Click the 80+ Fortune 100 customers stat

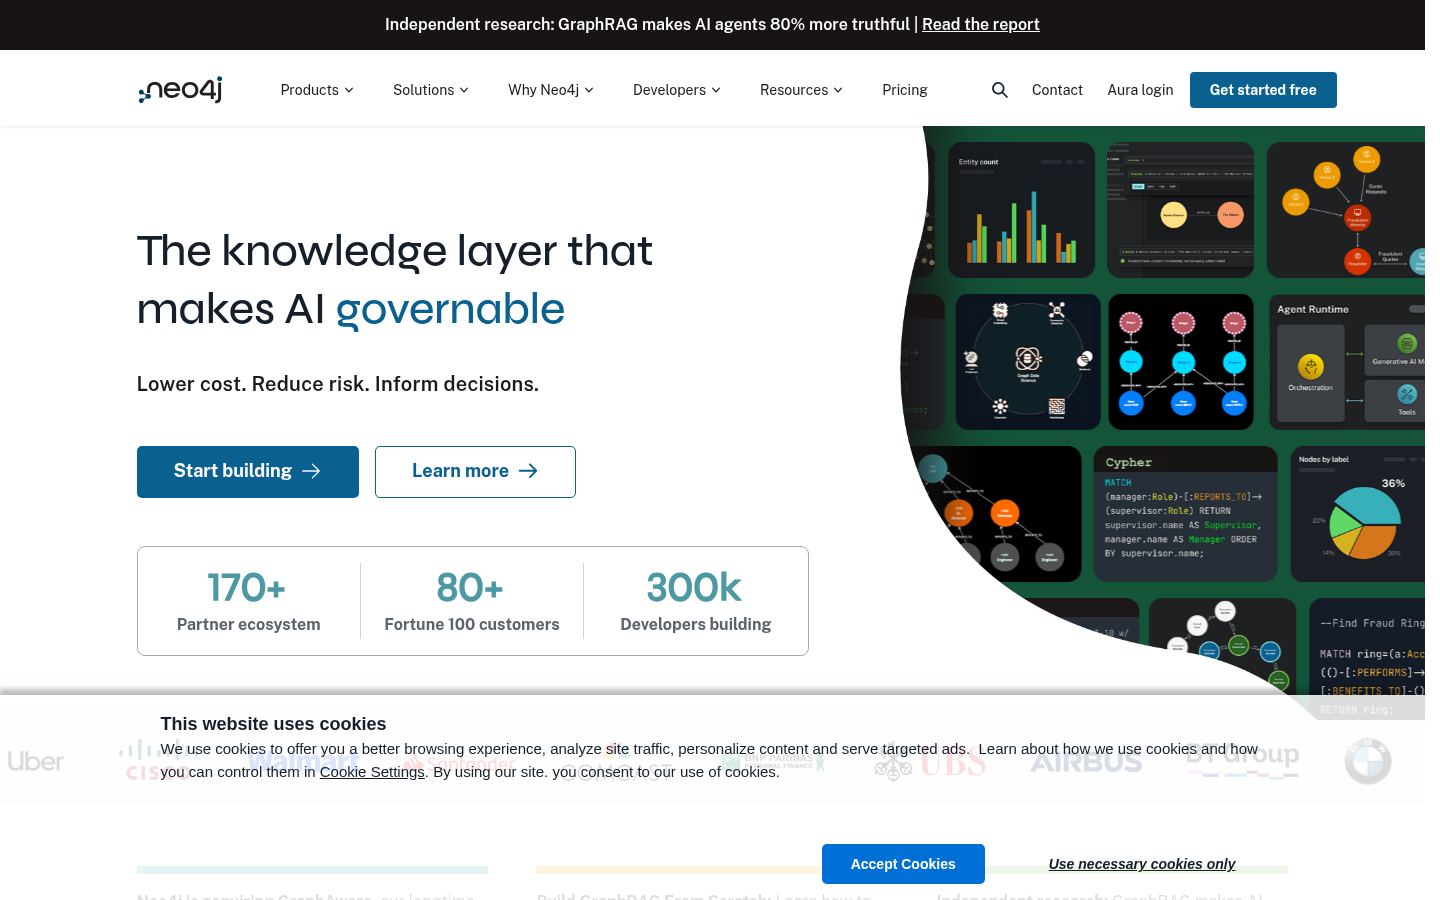click(472, 601)
